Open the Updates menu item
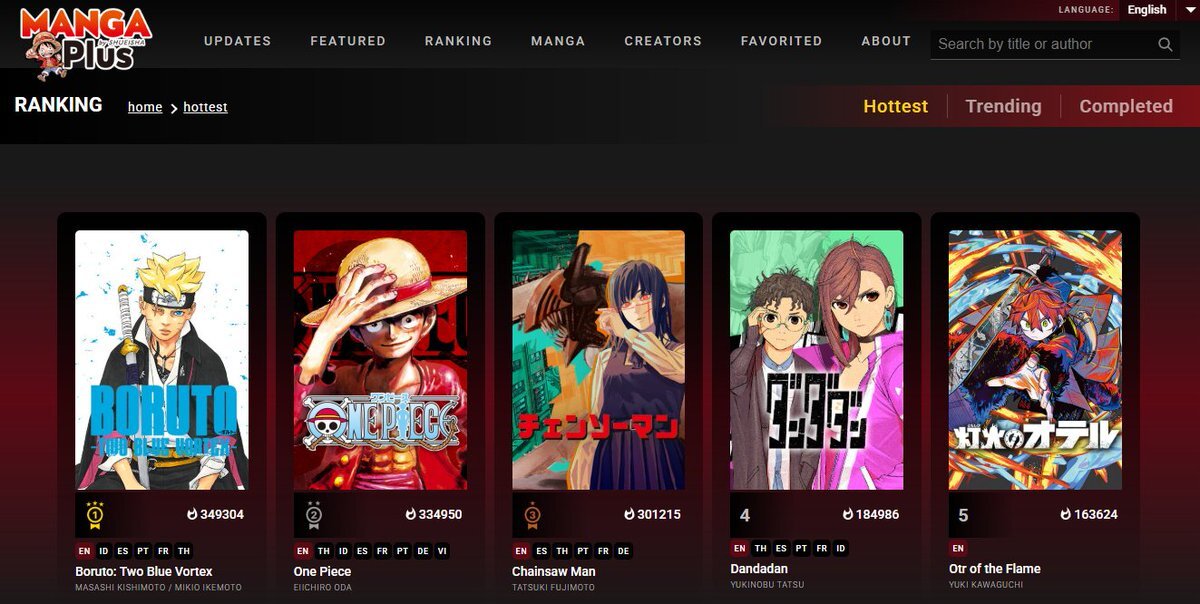1200x604 pixels. click(238, 41)
